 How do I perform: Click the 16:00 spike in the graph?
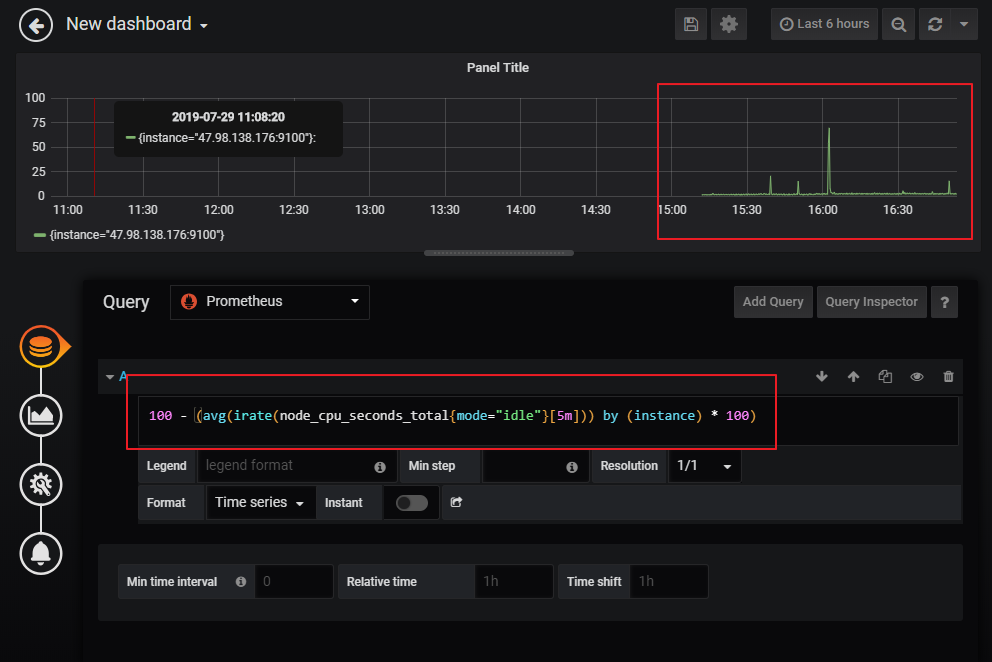(x=829, y=161)
